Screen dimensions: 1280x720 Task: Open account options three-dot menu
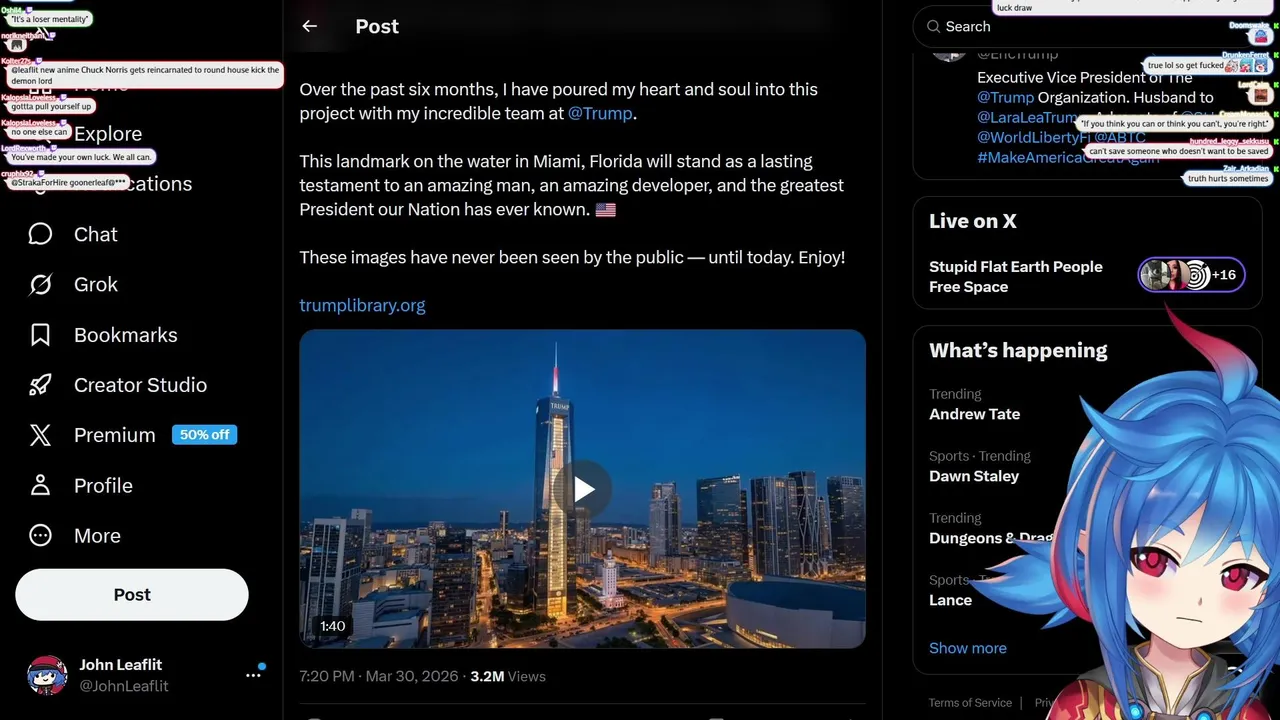click(253, 675)
